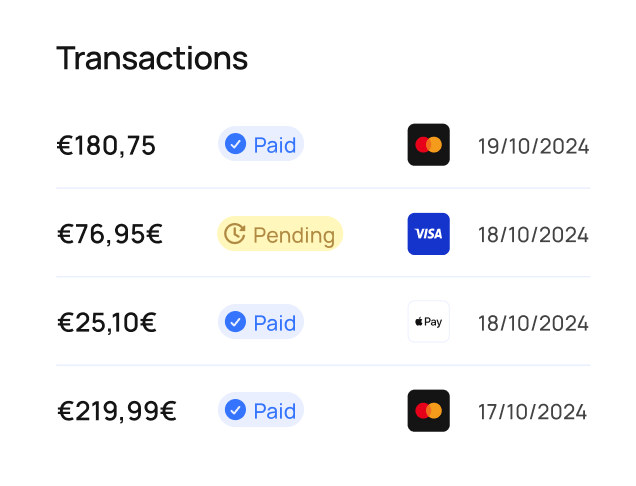Click the Paid badge for €180,75
The height and width of the screenshot is (486, 636).
tap(261, 145)
